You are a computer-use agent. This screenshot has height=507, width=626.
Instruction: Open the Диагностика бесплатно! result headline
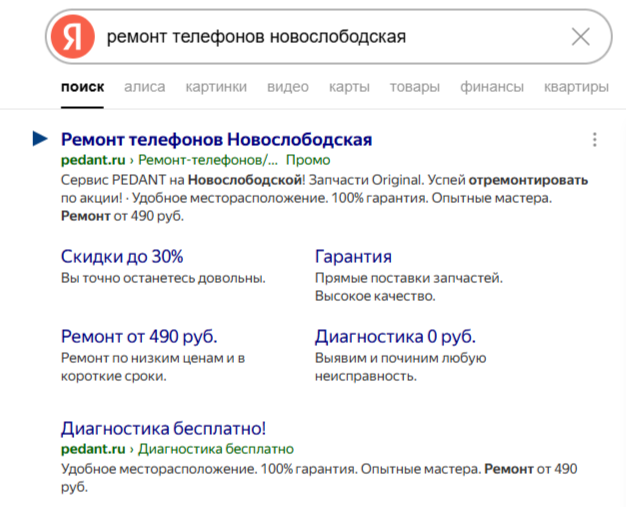tap(163, 428)
